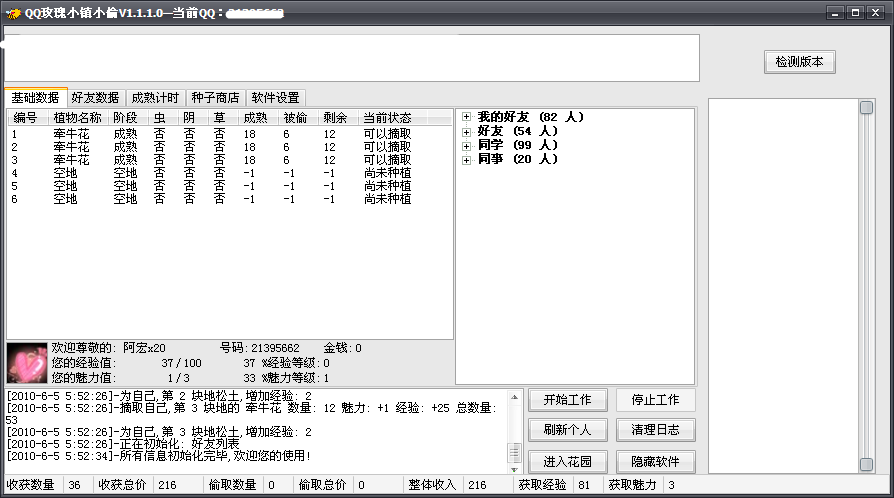Open the 成熟计时 tab

click(x=155, y=98)
